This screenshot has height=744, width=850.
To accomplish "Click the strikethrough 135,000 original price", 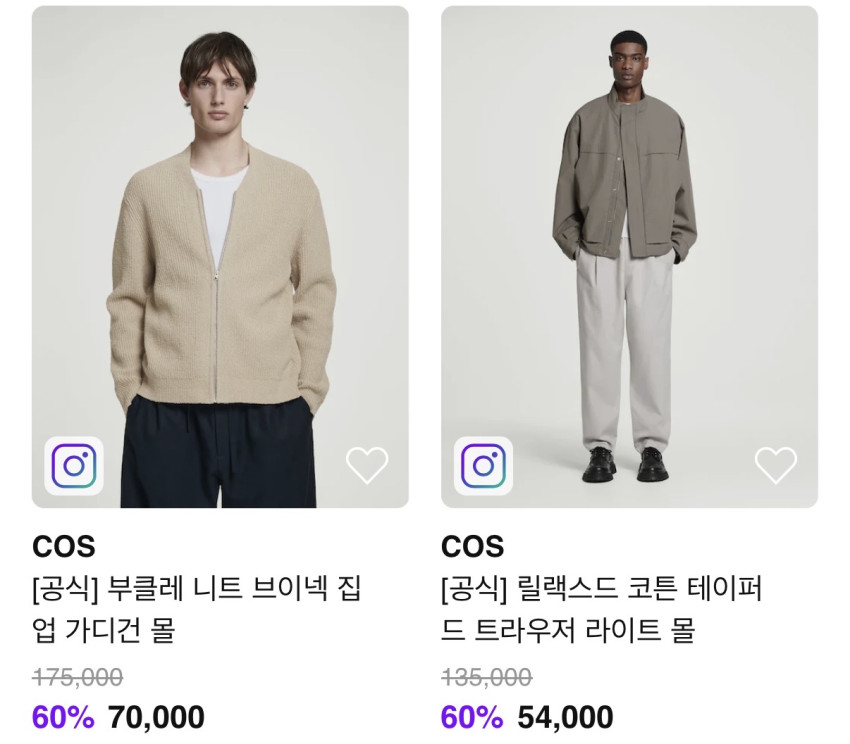I will [x=487, y=677].
